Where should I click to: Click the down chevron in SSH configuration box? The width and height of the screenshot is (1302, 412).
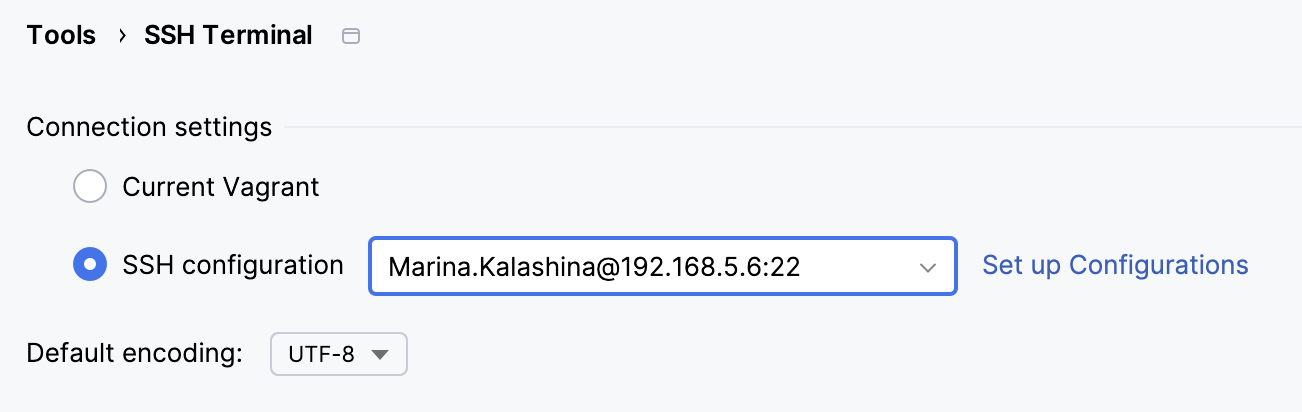pyautogui.click(x=927, y=267)
